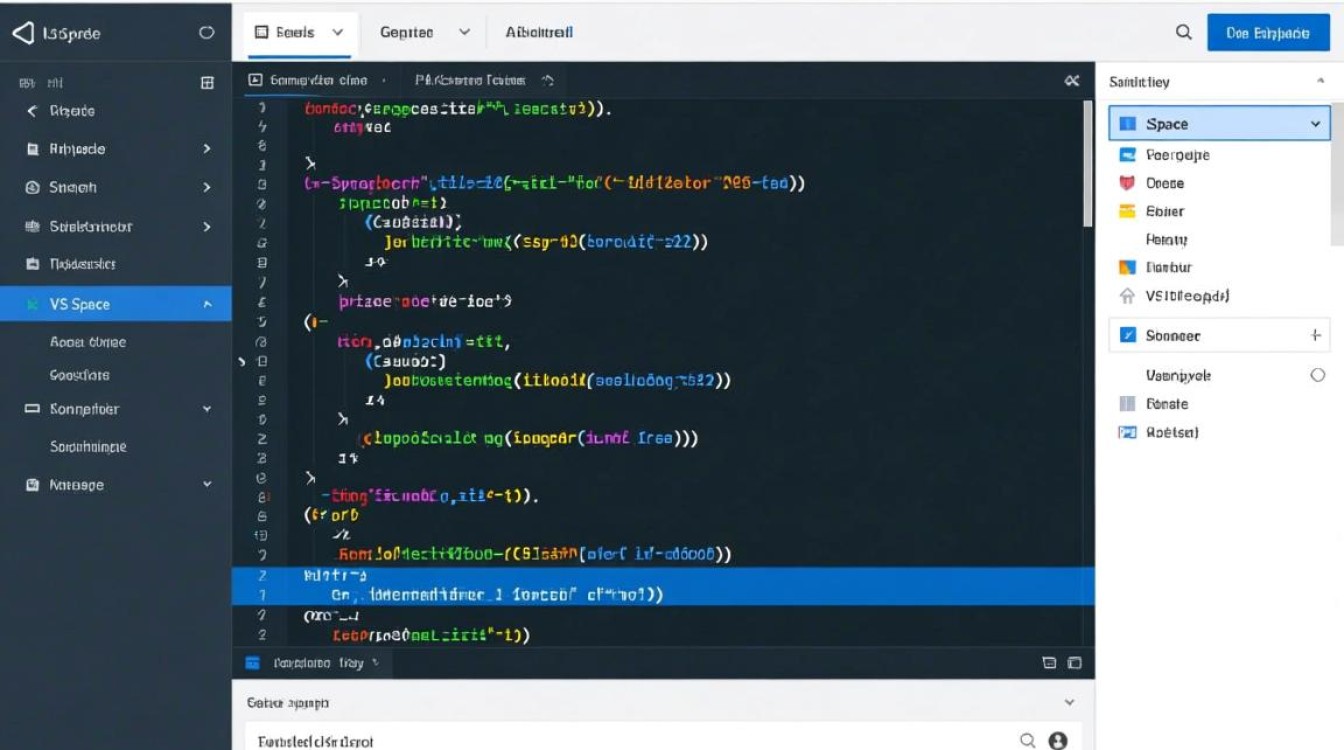Open the Space dropdown in the right panel
This screenshot has height=750, width=1344.
[1315, 124]
